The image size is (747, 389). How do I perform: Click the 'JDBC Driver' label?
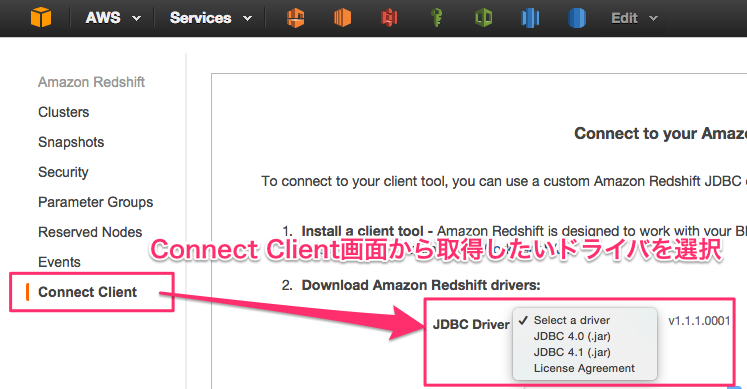click(471, 324)
